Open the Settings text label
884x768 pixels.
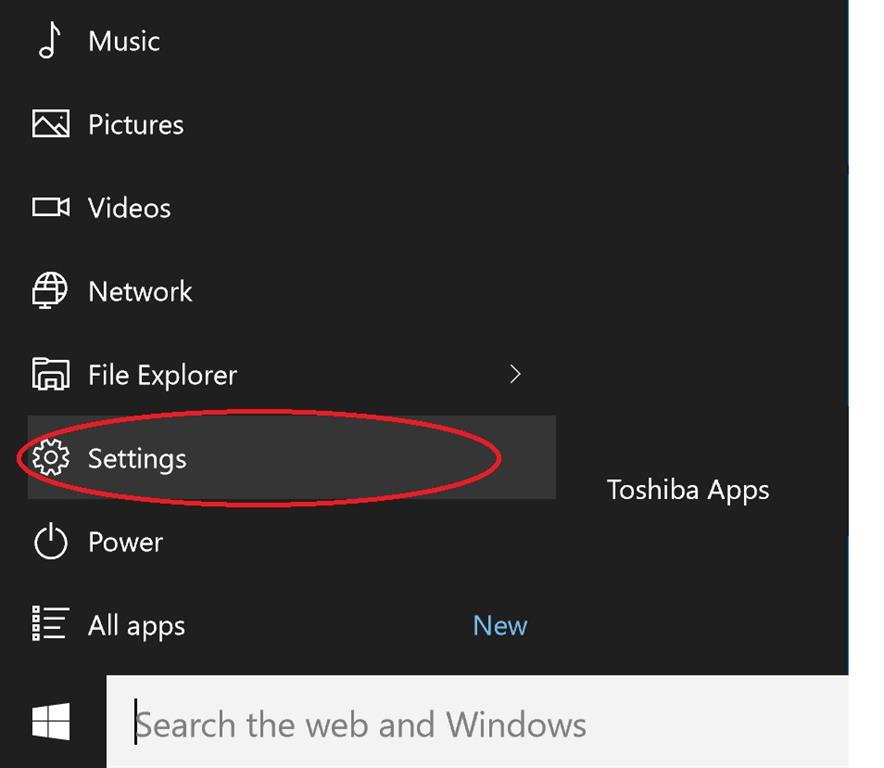tap(137, 458)
